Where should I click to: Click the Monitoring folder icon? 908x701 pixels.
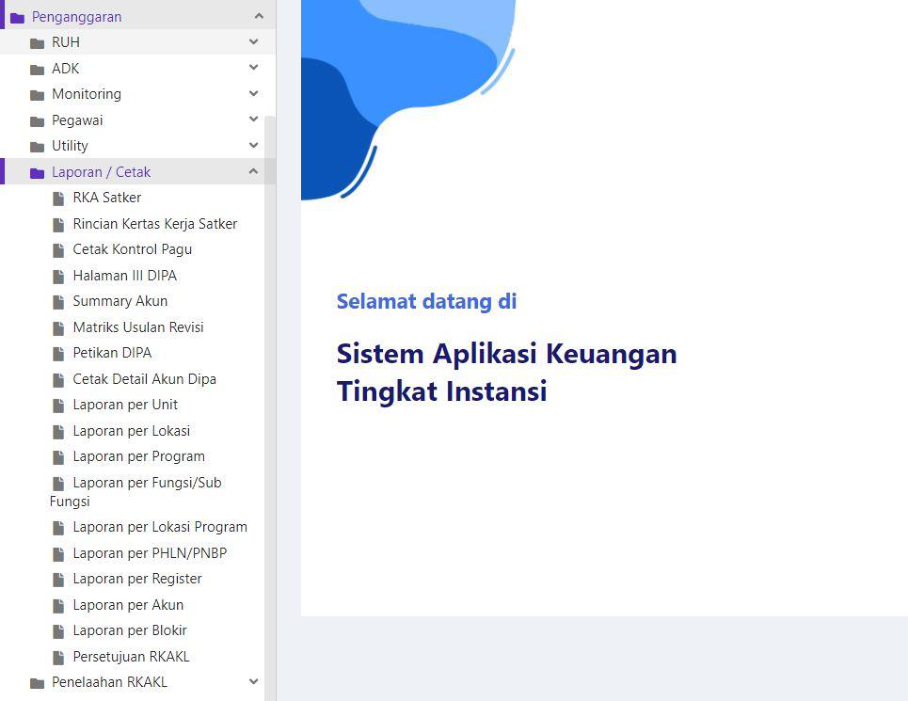[x=37, y=95]
